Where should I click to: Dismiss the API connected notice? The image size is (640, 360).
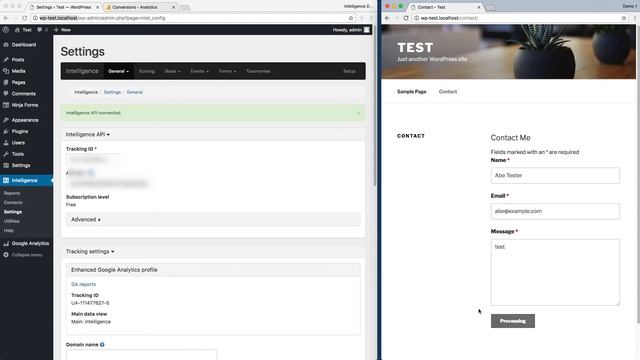358,113
